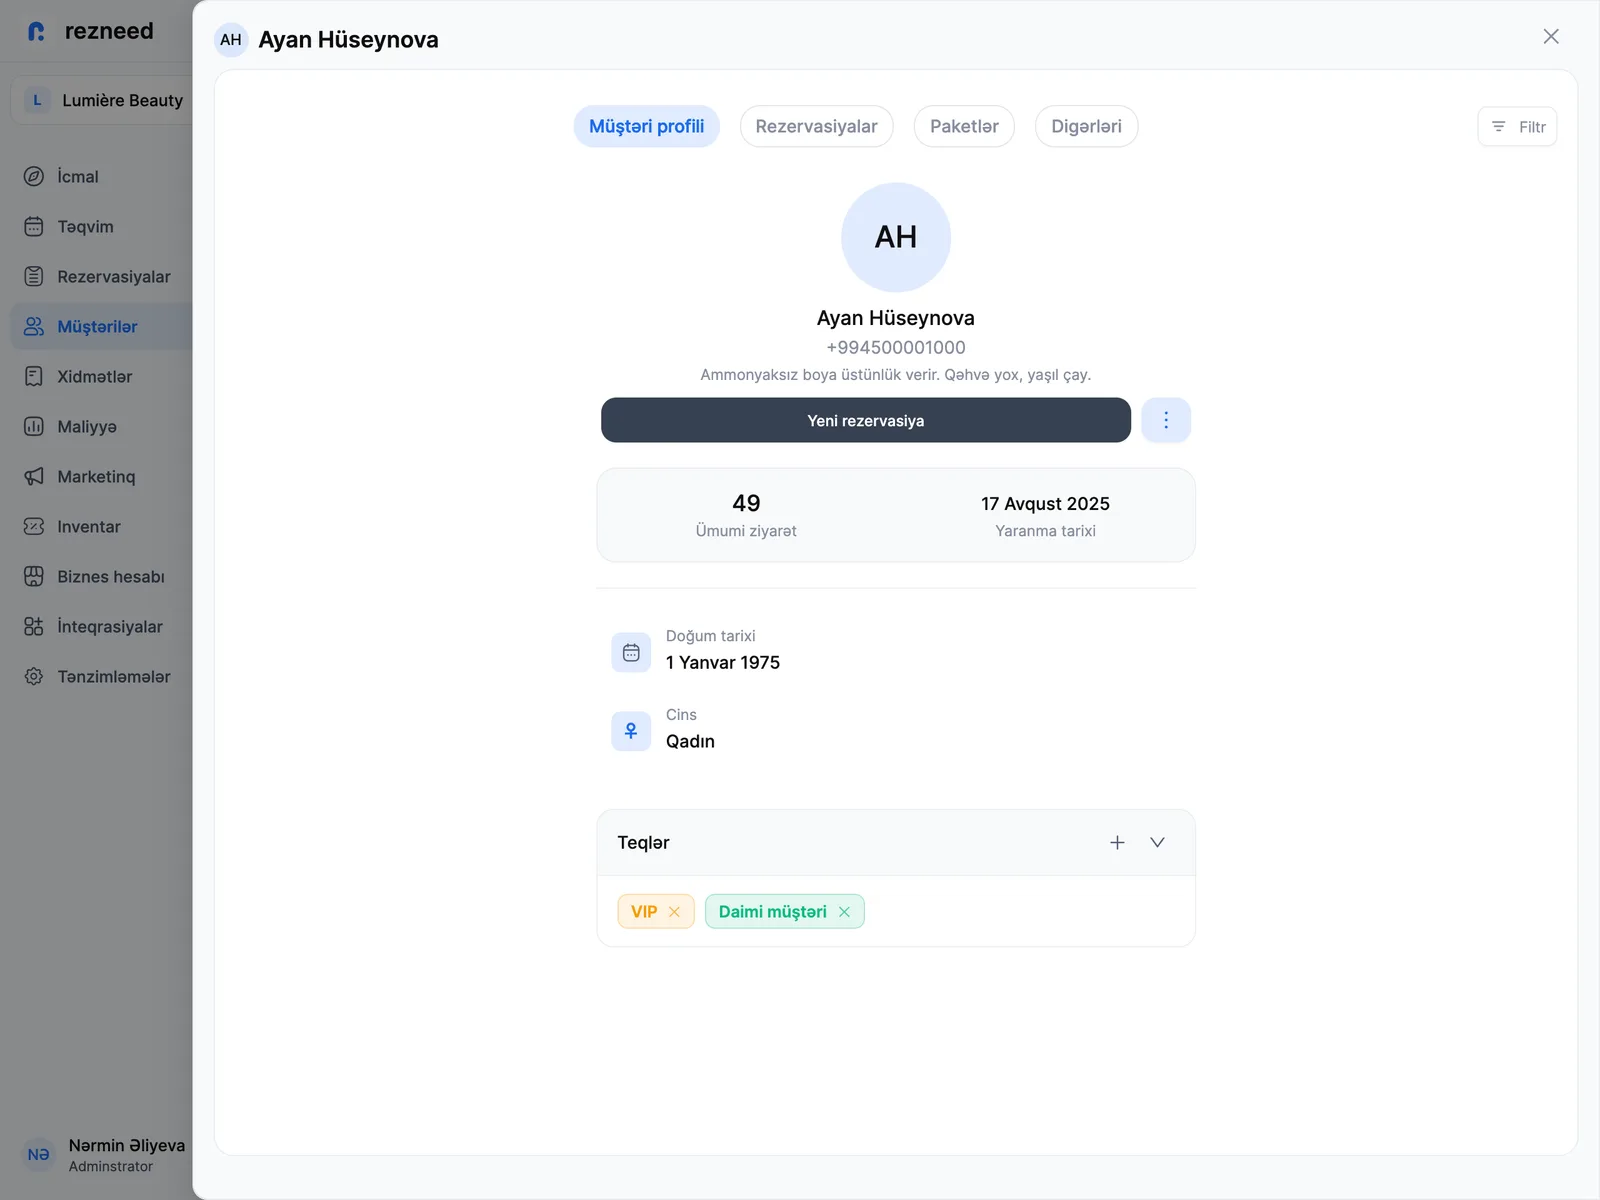
Task: Click the Ammonyaksız boya note text
Action: [896, 375]
